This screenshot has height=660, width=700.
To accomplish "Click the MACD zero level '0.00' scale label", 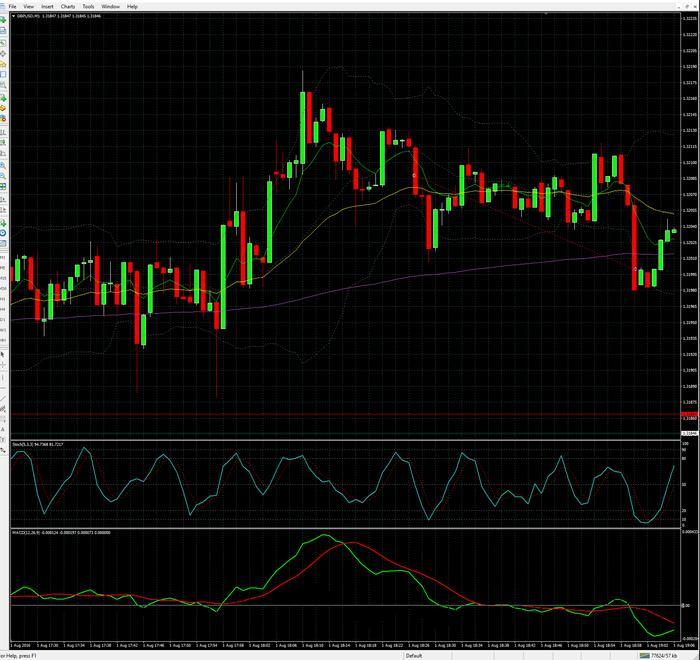I will click(687, 606).
